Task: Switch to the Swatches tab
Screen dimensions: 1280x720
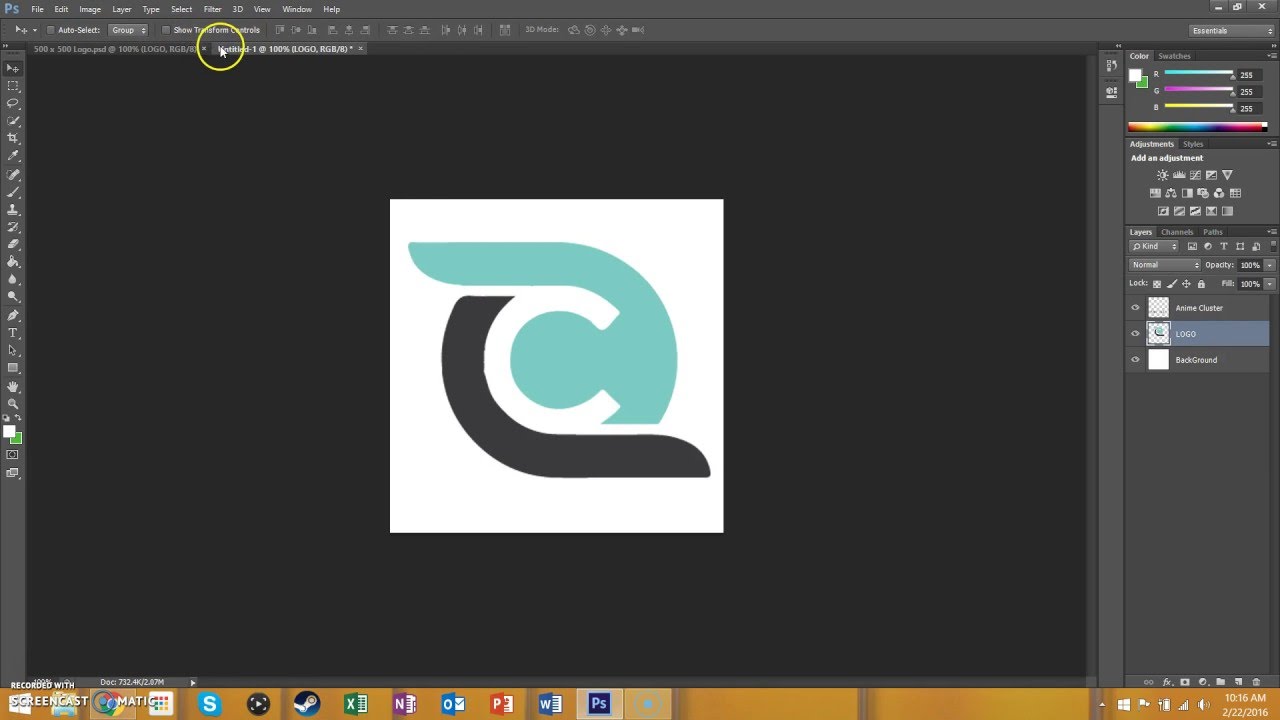Action: (1174, 56)
